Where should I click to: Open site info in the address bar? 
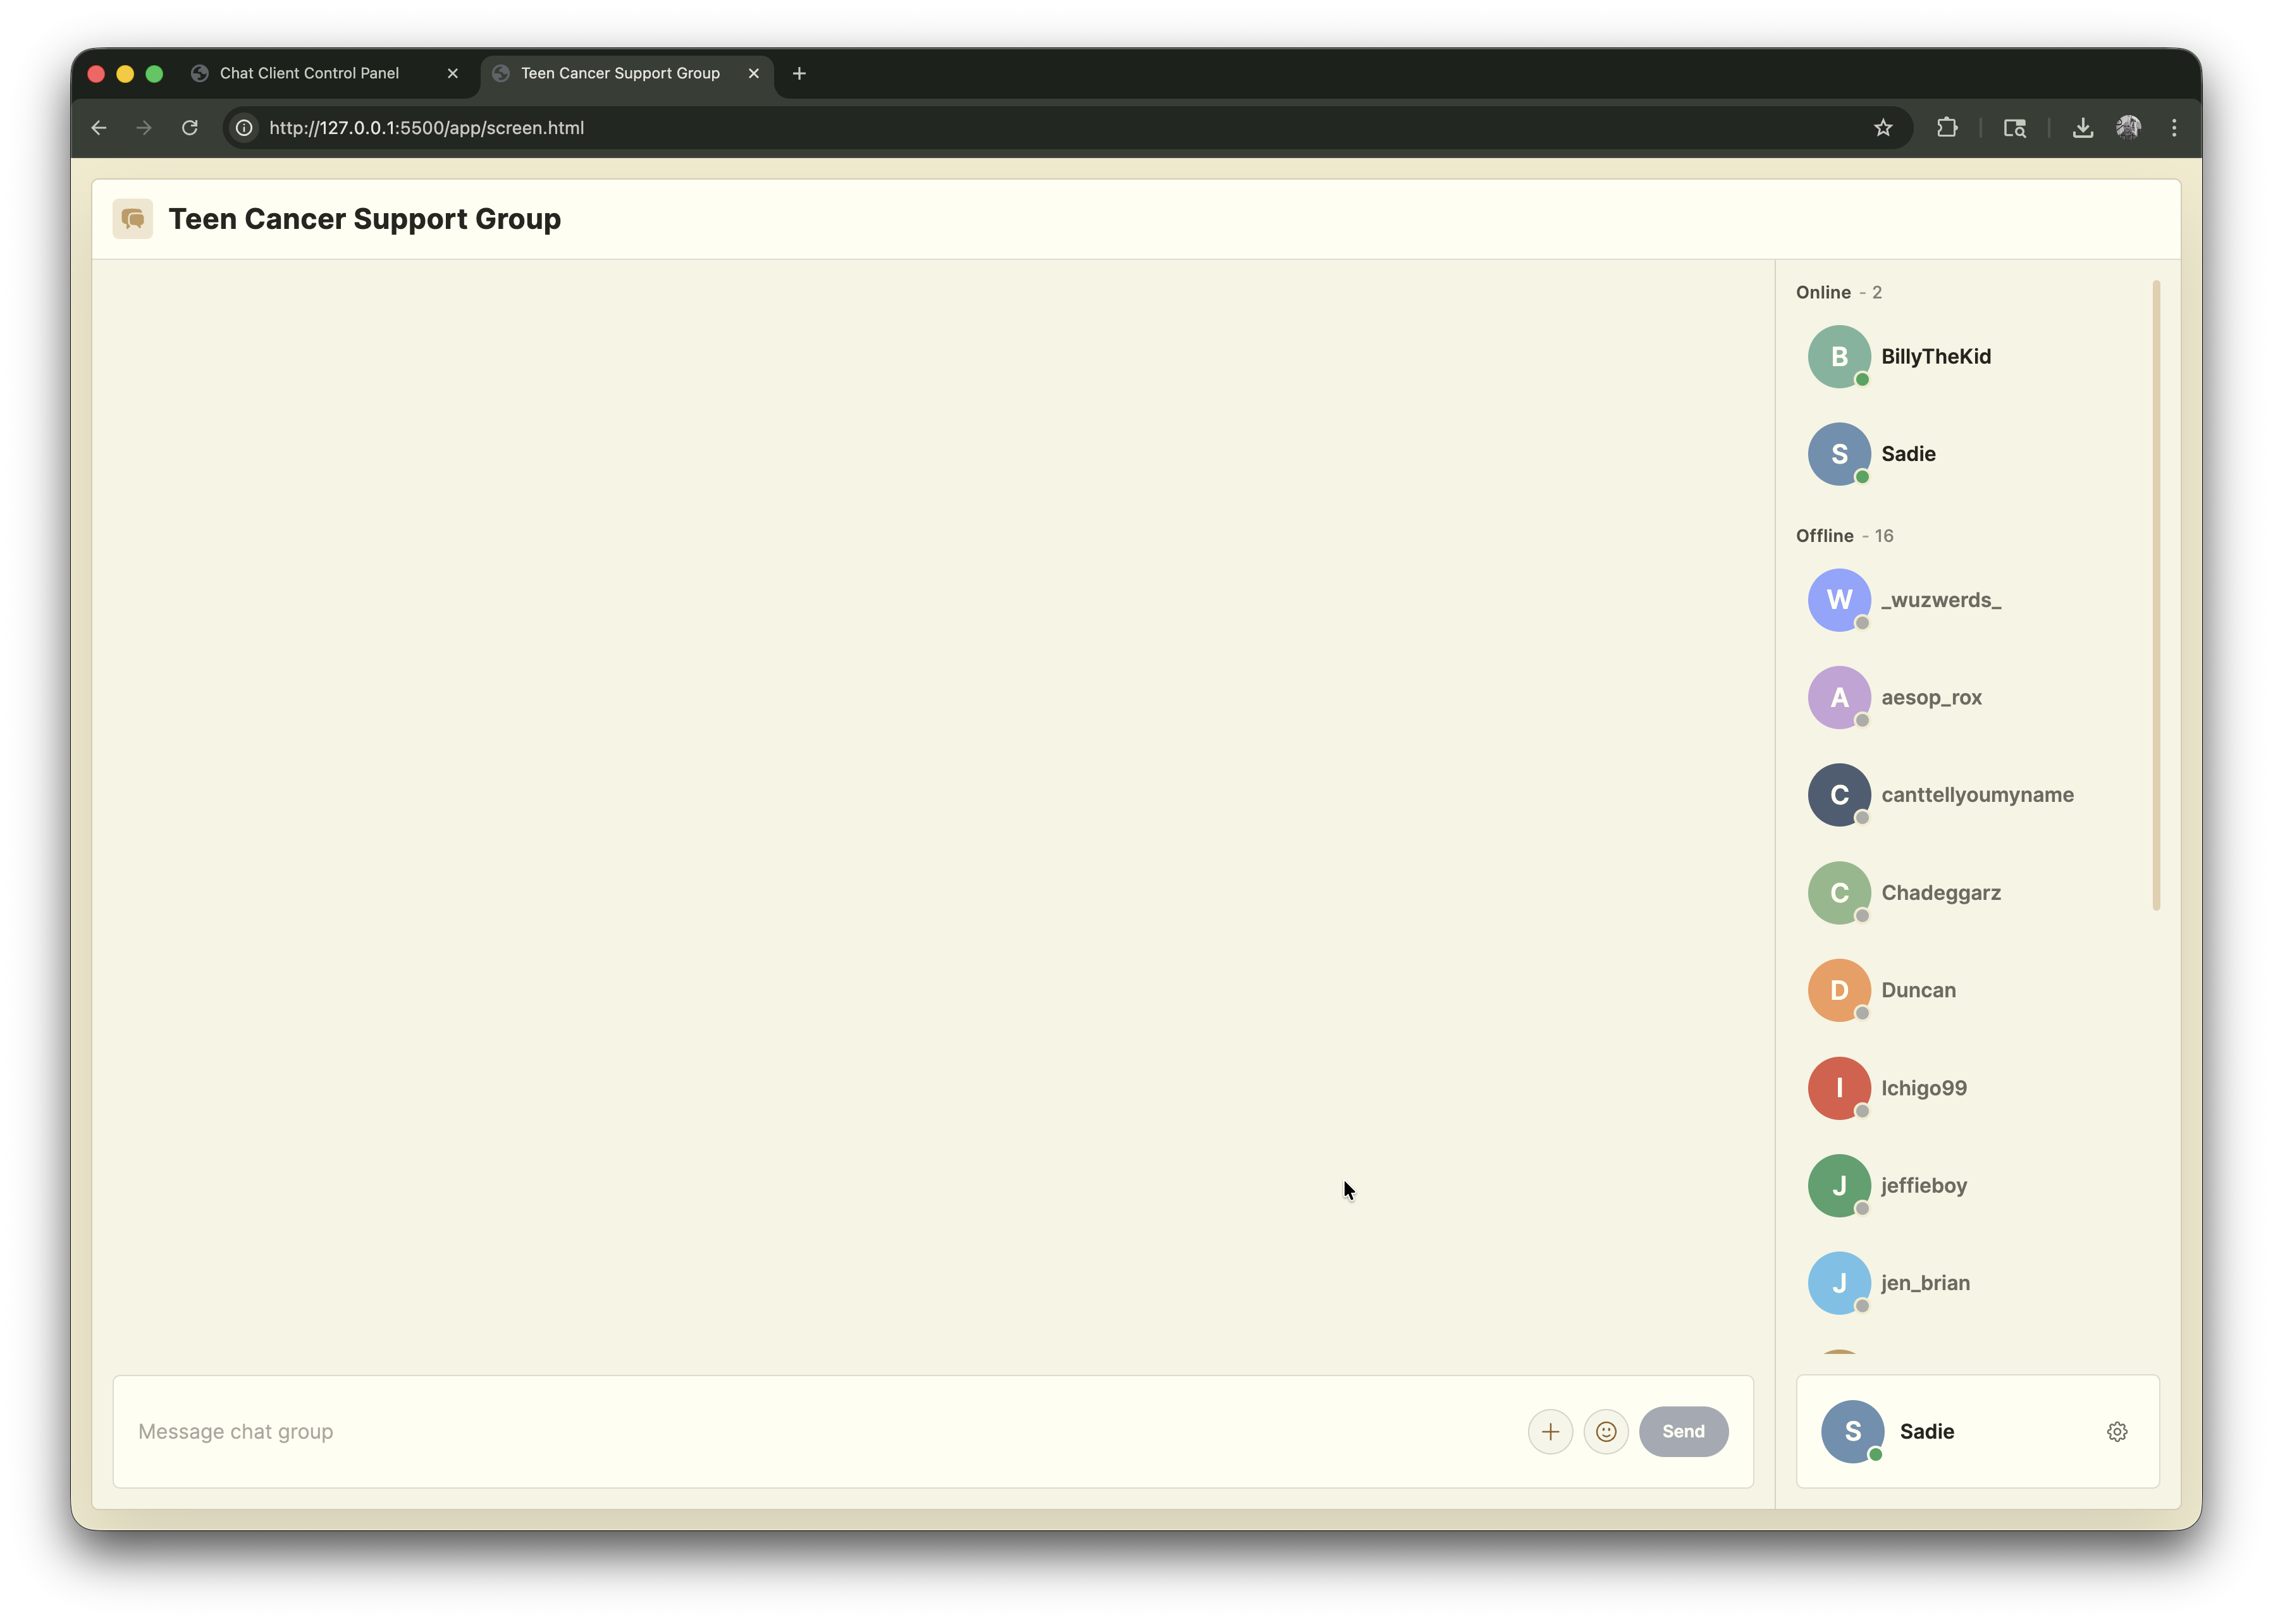(243, 127)
